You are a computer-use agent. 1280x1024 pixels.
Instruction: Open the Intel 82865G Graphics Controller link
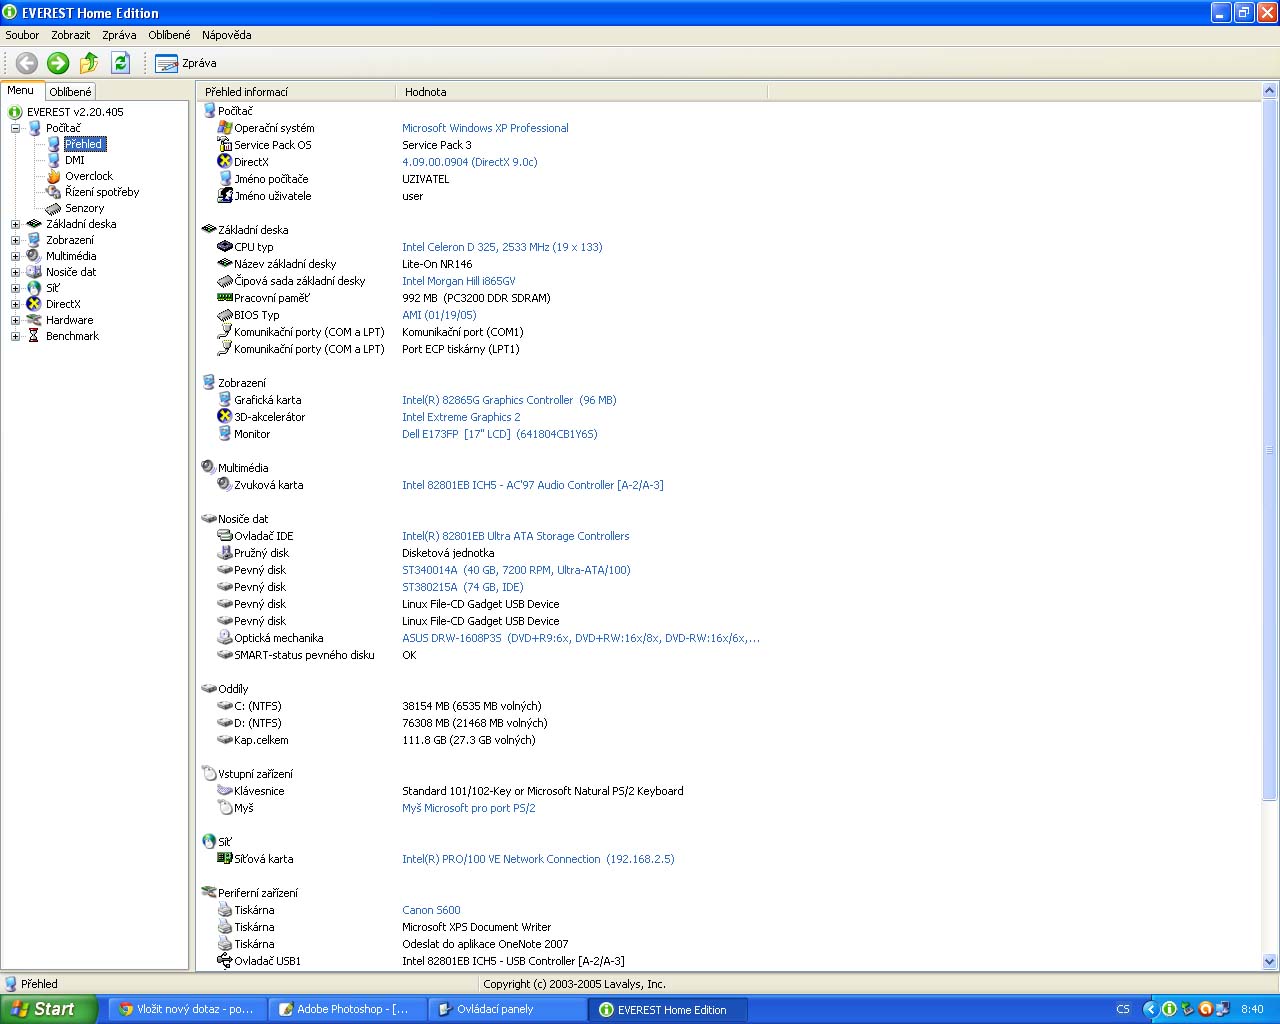click(x=509, y=400)
